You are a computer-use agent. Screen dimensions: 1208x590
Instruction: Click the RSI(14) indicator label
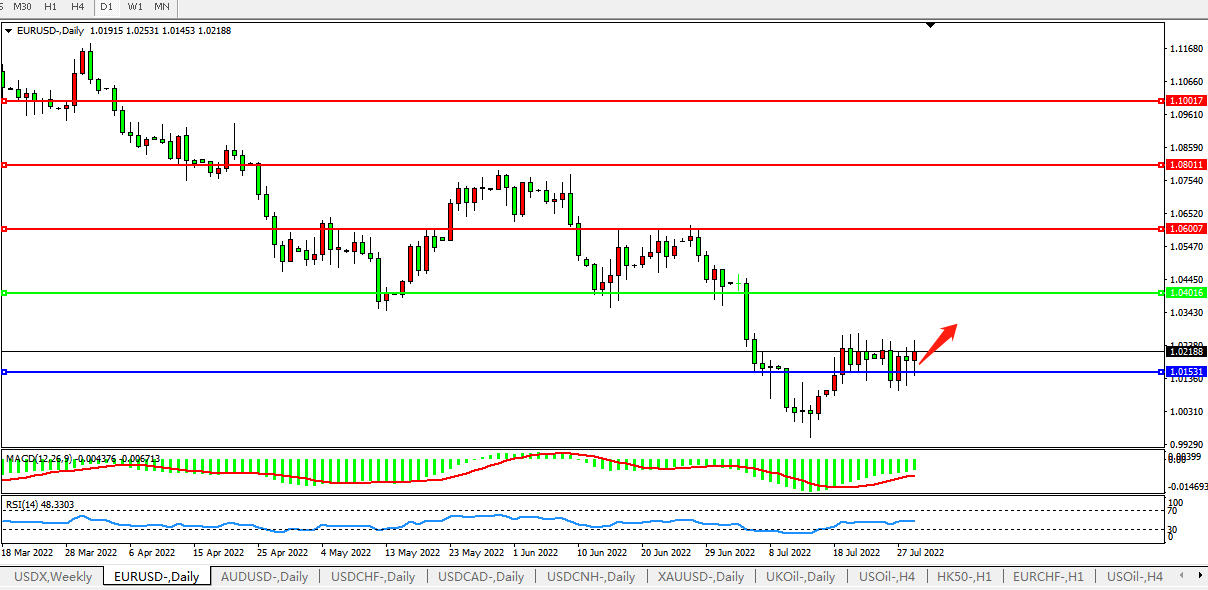coord(24,505)
